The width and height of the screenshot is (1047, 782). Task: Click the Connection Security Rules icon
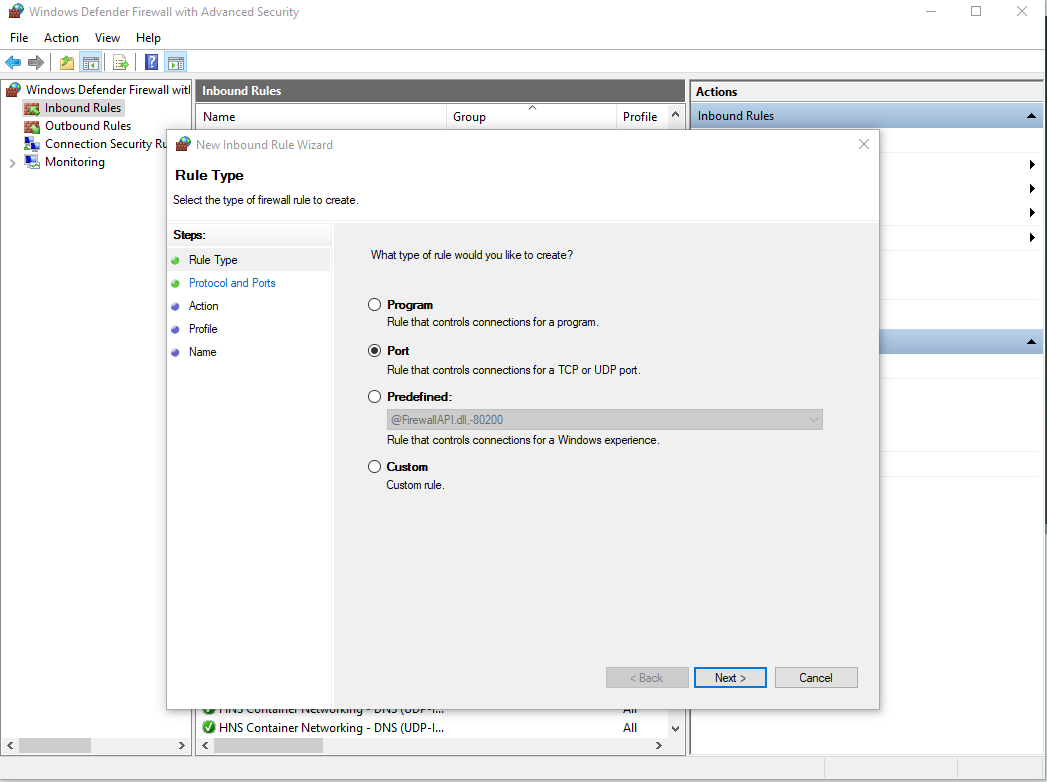pos(32,144)
